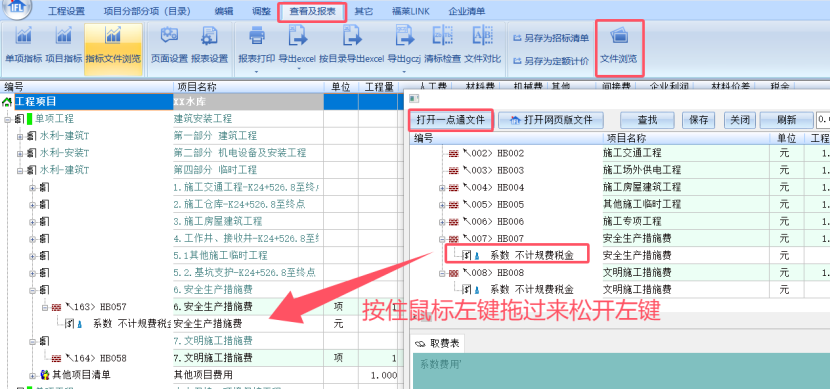831x389 pixels.
Task: Open dropdown arrow under 导出gczj
Action: [x=404, y=71]
